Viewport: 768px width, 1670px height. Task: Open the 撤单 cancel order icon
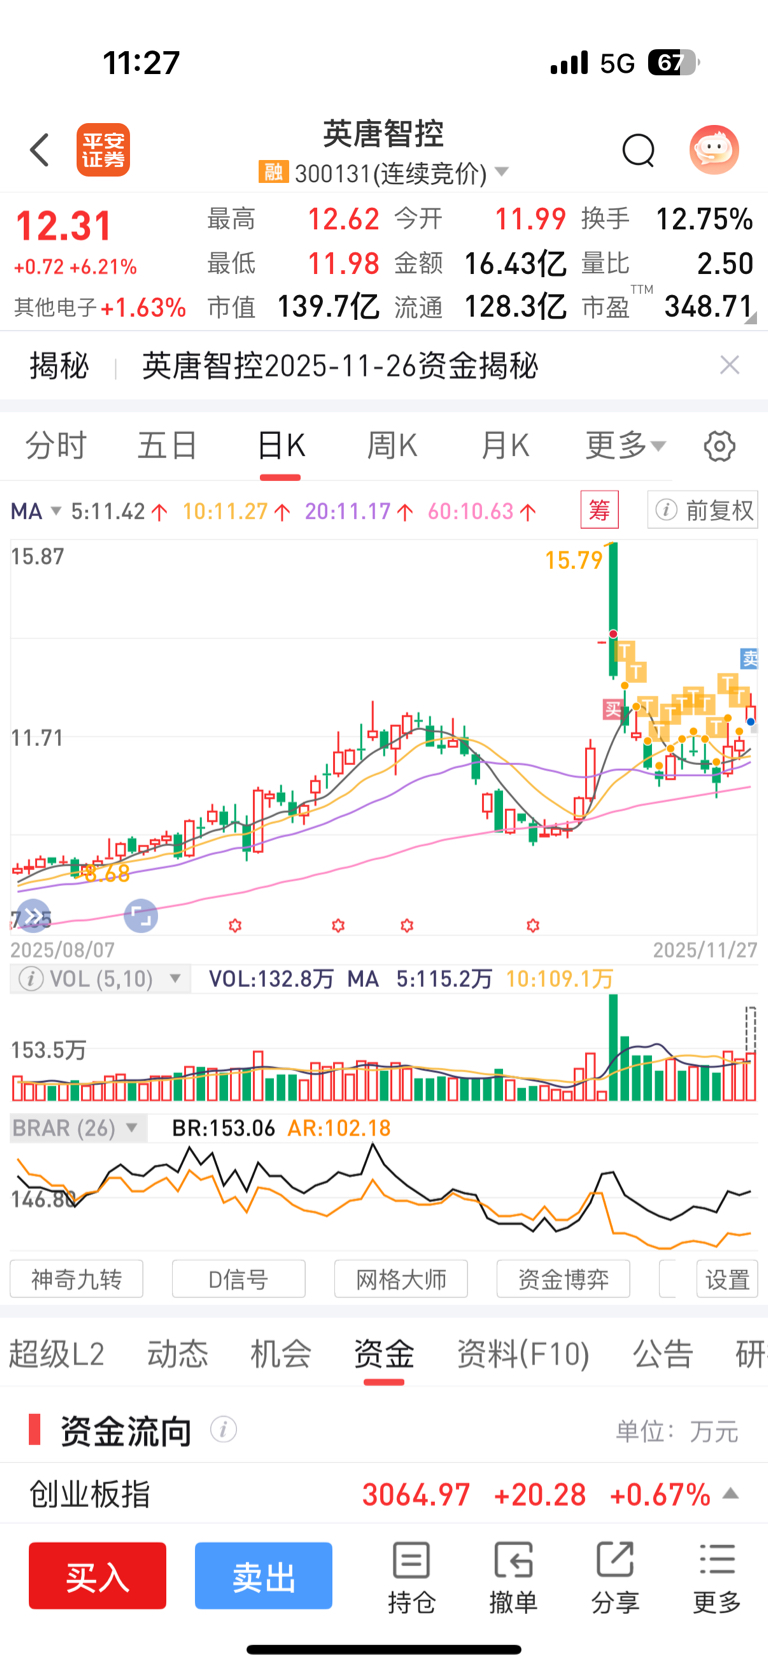point(513,1577)
